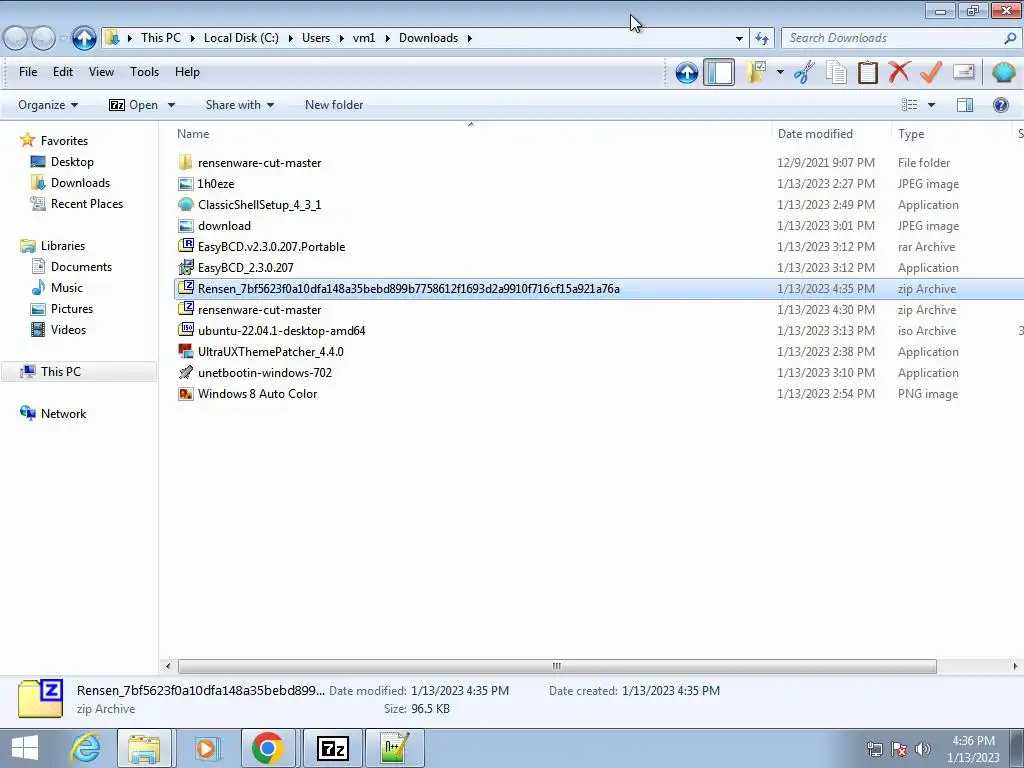Expand the arrow next to Open button

171,105
